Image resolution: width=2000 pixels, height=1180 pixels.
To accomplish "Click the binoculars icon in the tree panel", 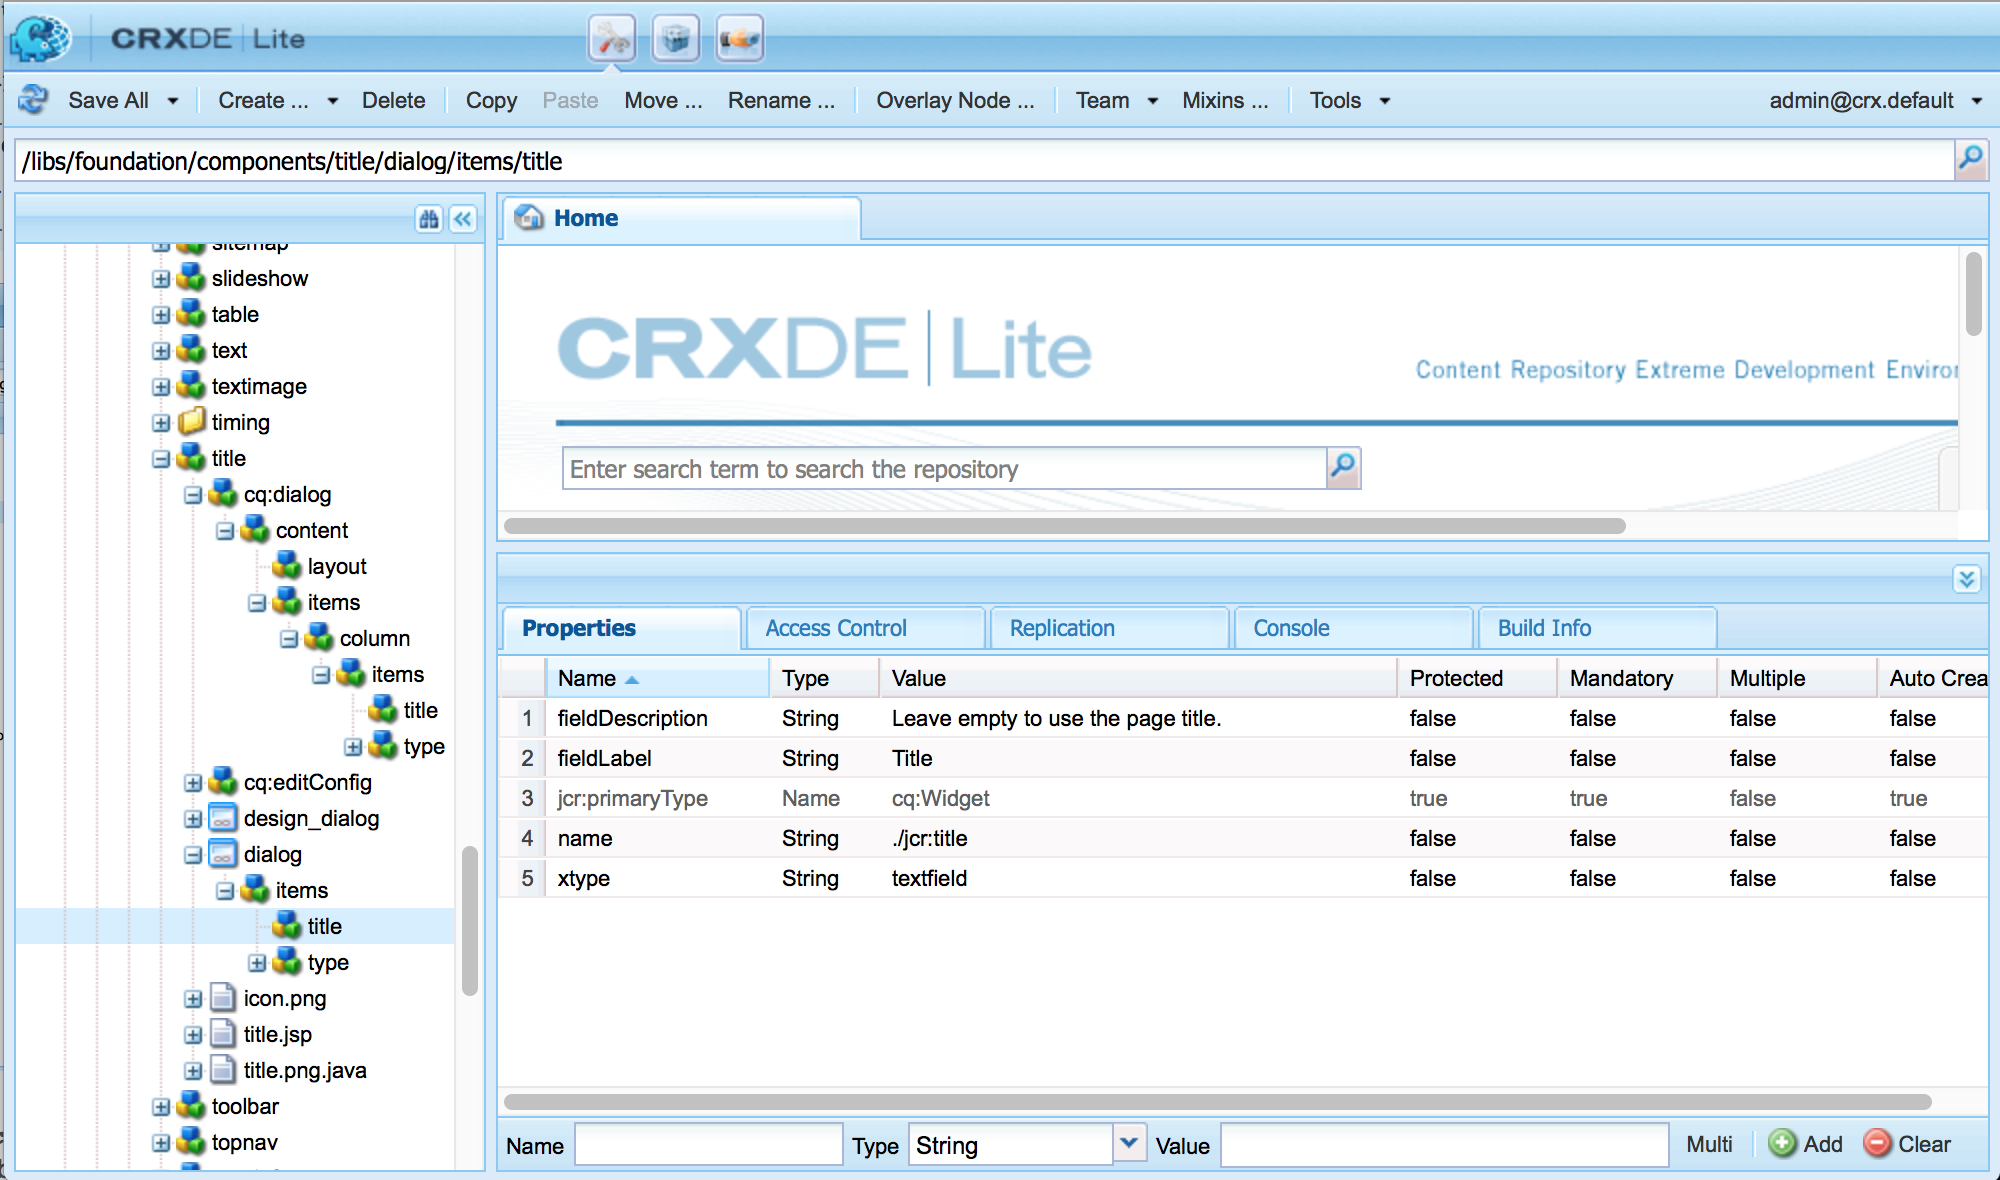I will 429,219.
